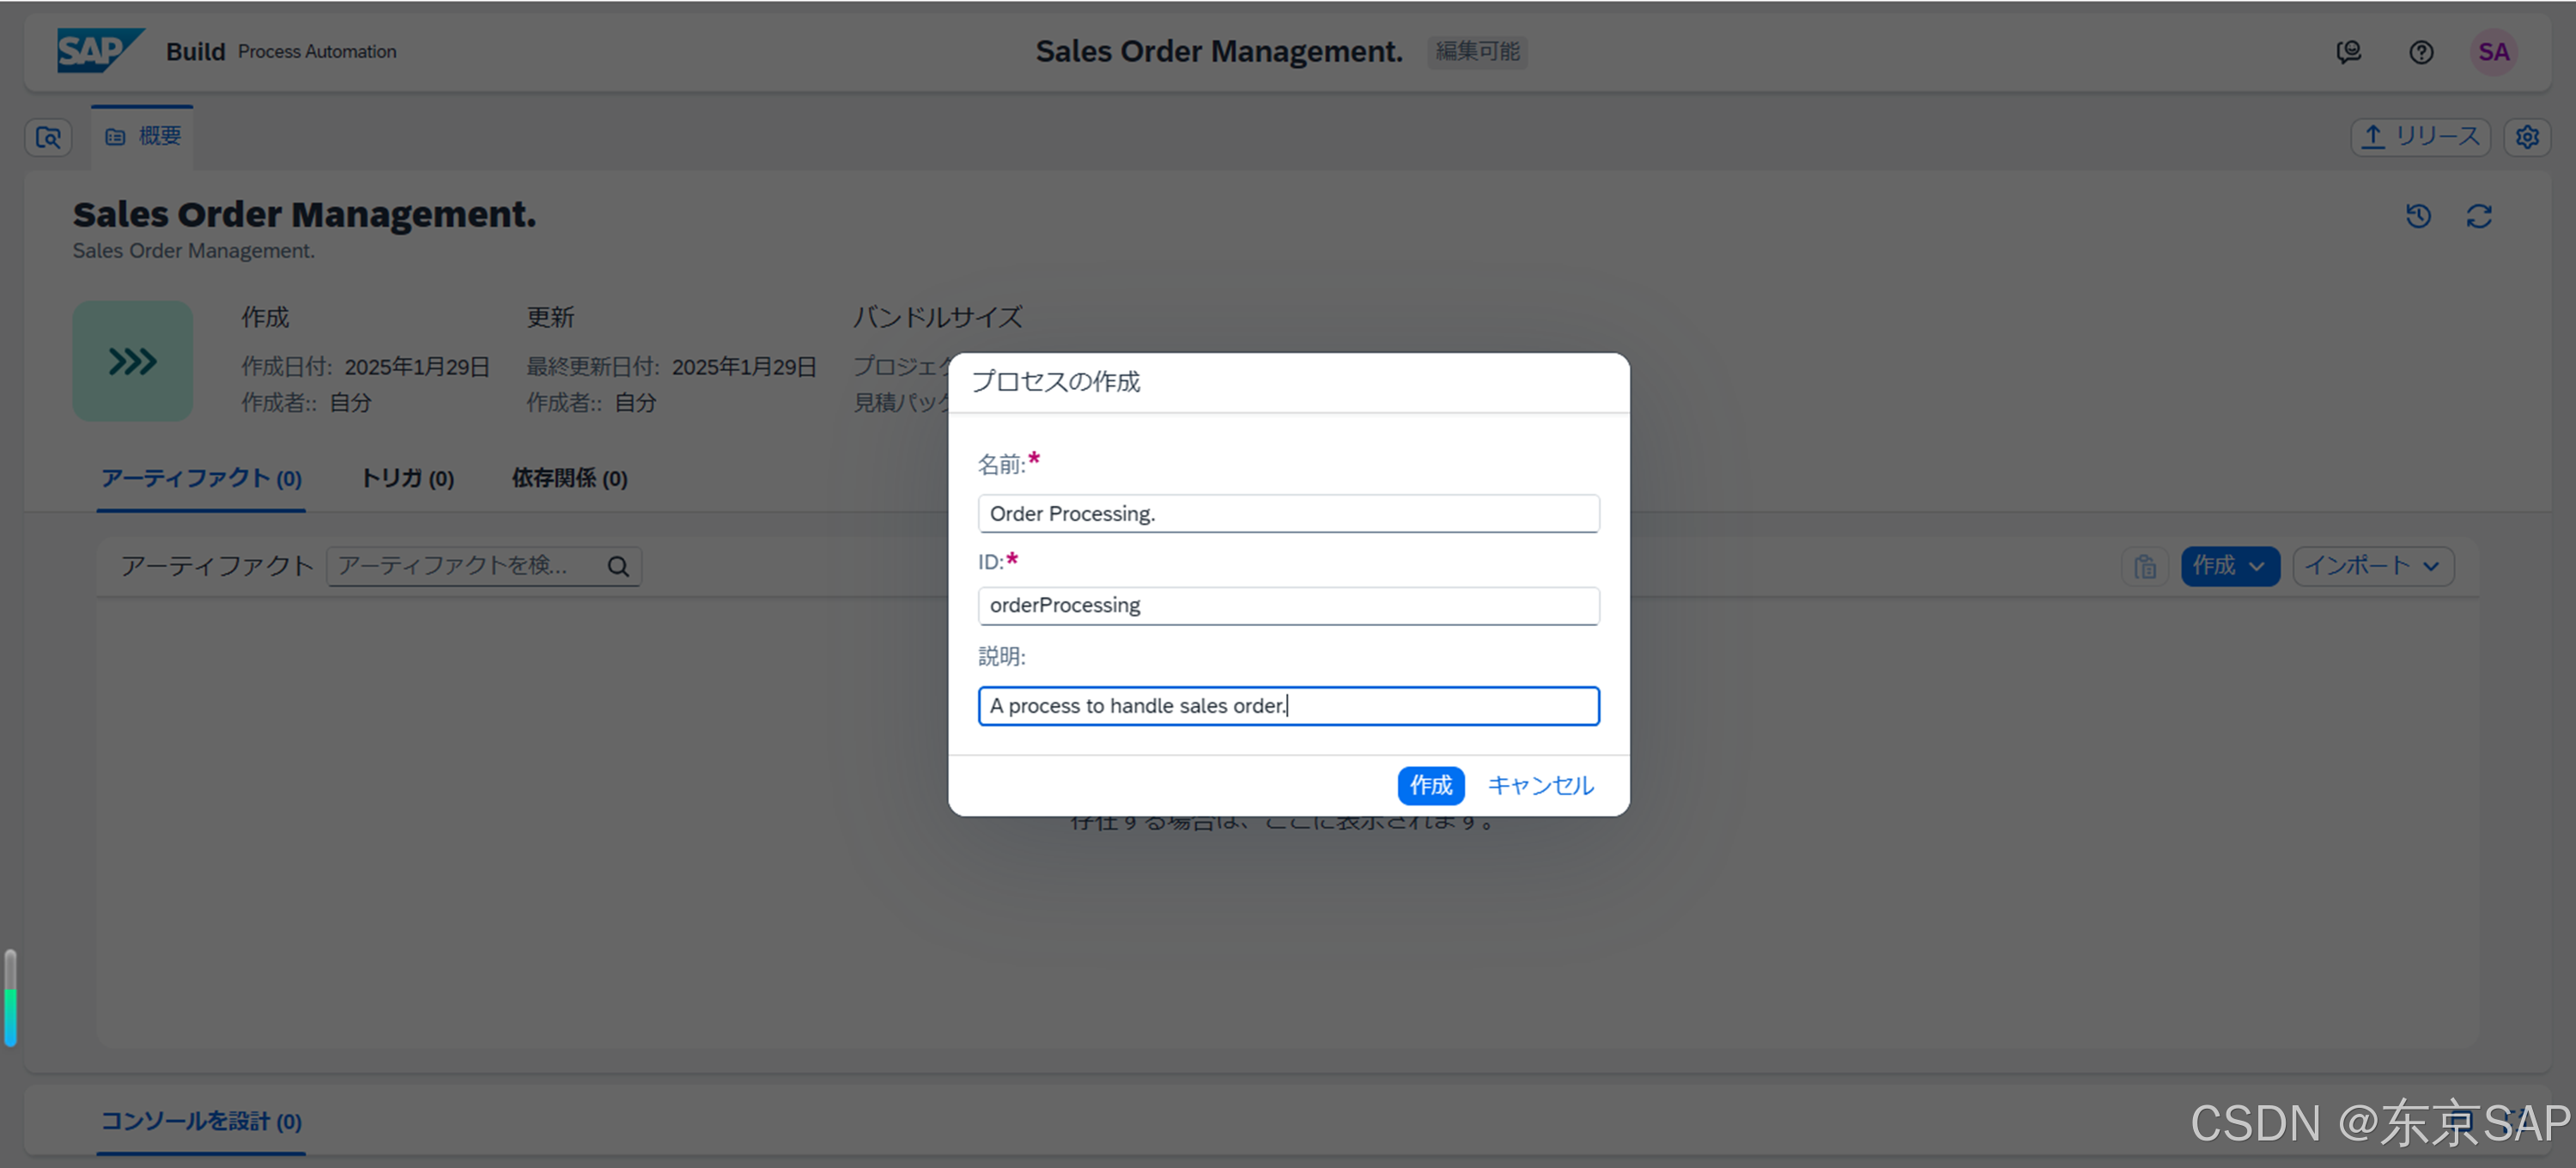Select the アーティファクト (0) tab
The height and width of the screenshot is (1168, 2576).
pyautogui.click(x=201, y=479)
